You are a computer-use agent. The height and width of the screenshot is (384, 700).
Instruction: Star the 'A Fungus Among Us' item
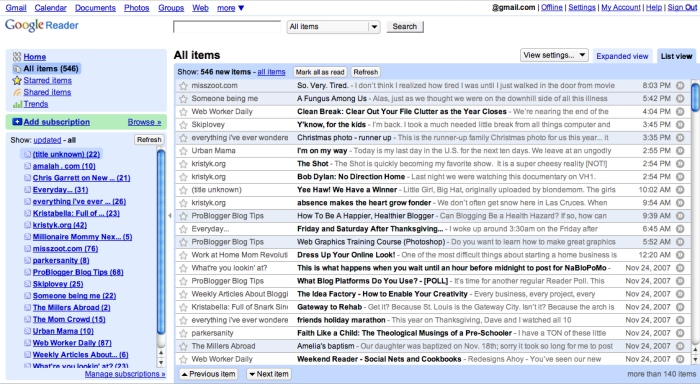point(183,99)
